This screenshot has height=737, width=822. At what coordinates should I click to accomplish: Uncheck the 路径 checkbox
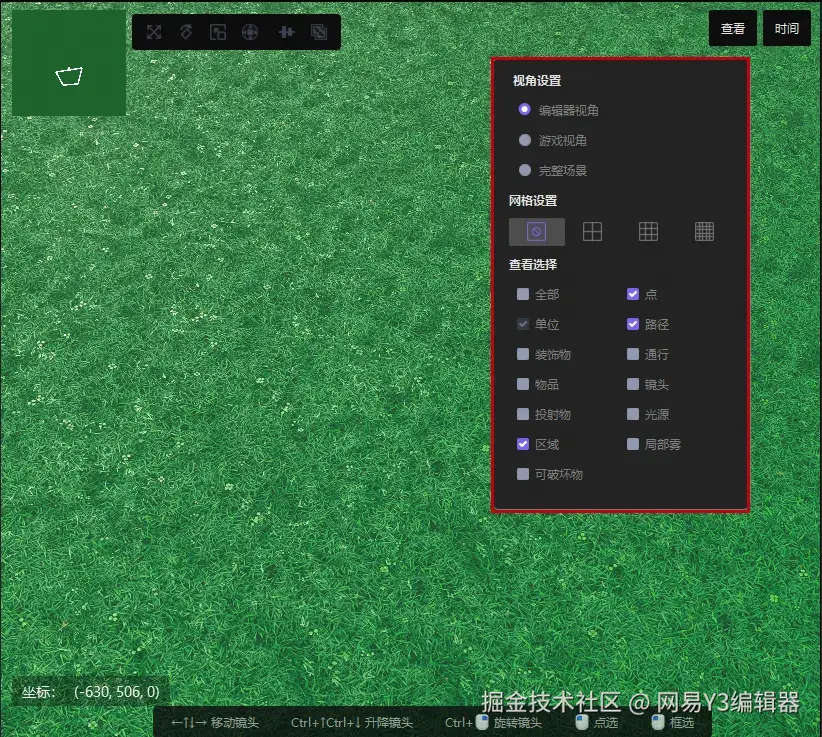click(x=633, y=324)
